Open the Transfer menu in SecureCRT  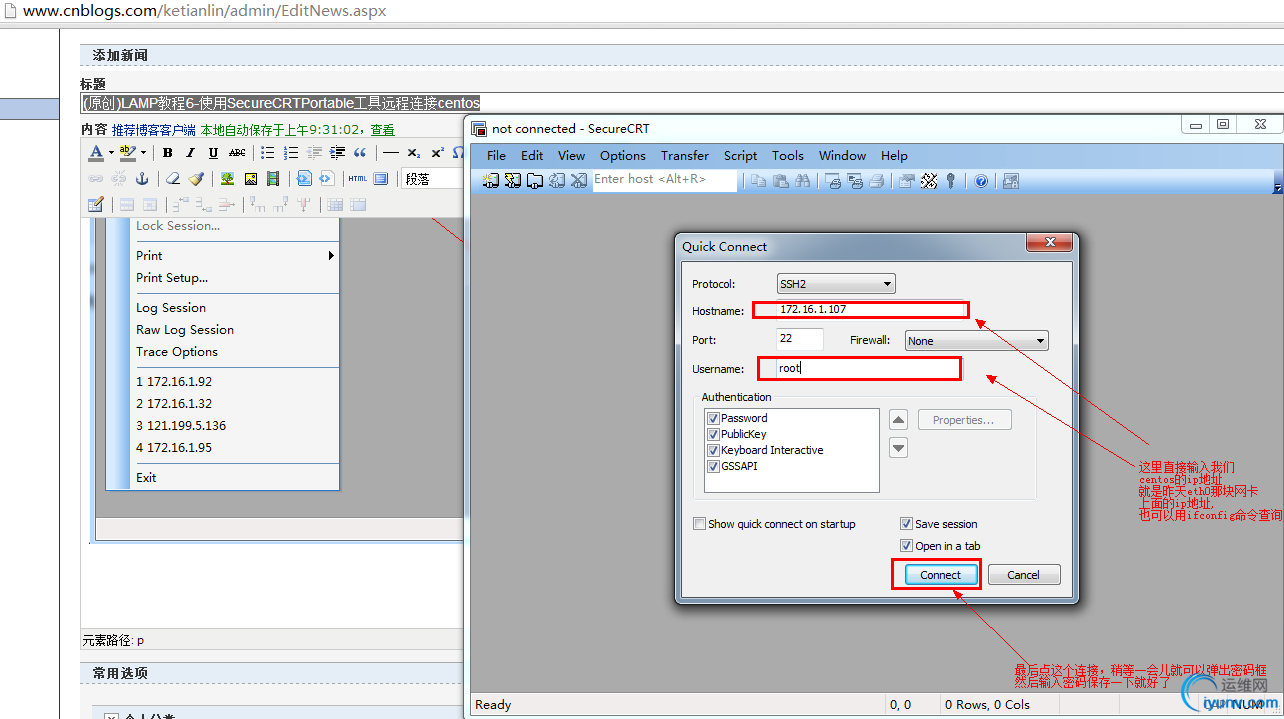click(x=684, y=155)
